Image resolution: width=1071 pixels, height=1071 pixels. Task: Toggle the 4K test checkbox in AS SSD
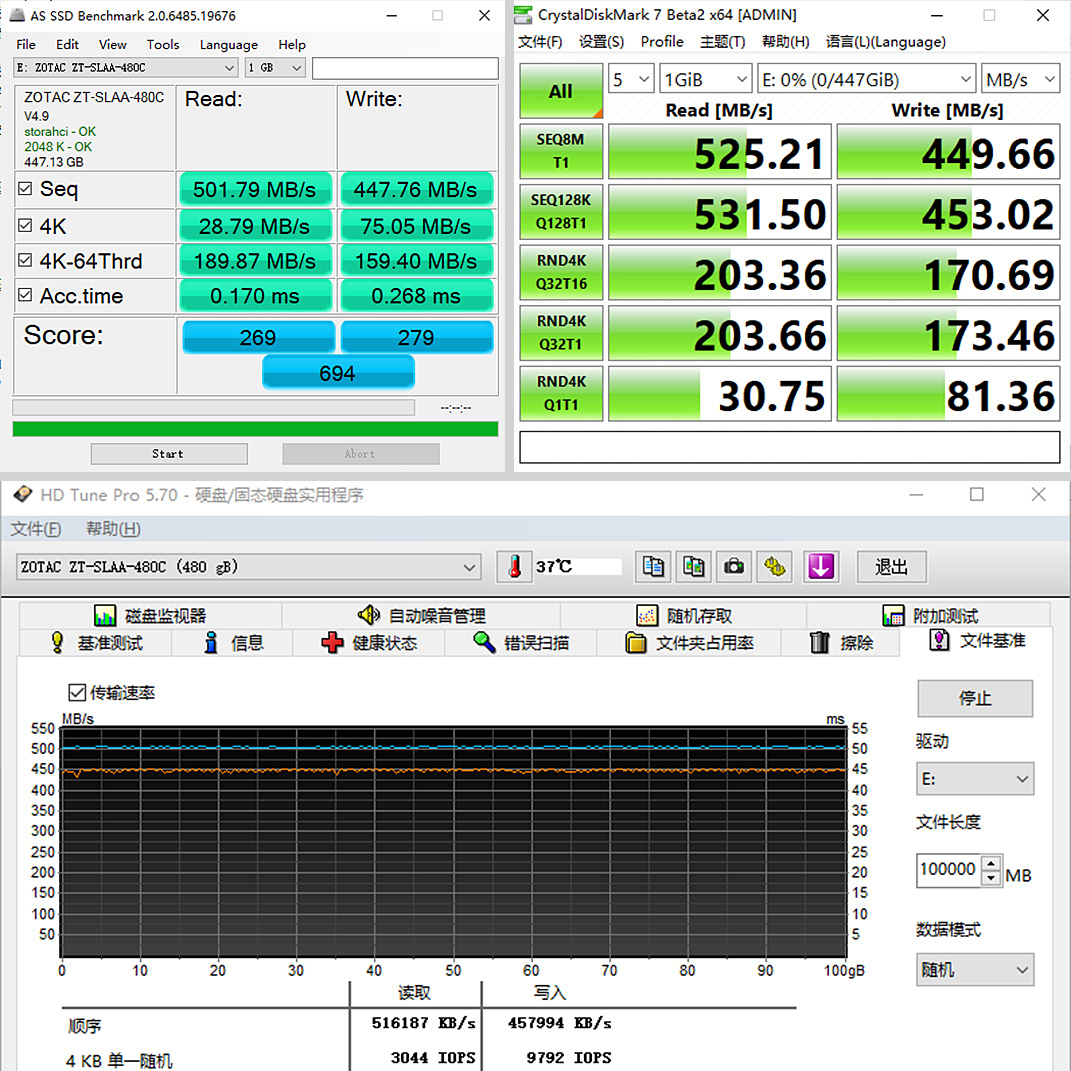[25, 225]
